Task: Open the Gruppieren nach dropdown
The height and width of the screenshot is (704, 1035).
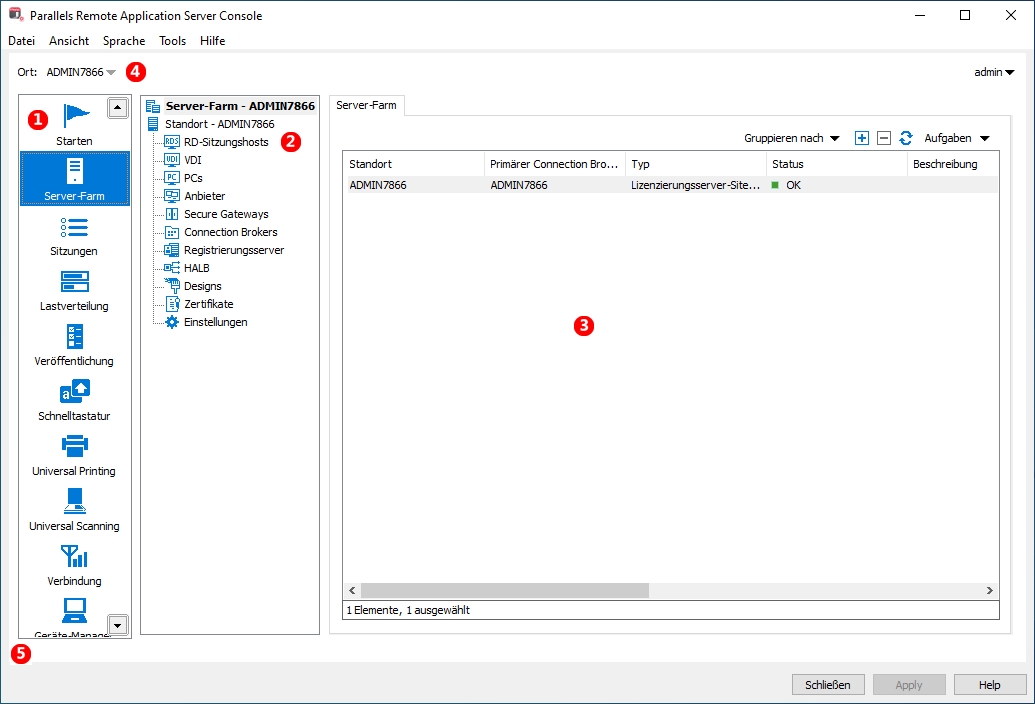Action: coord(791,138)
